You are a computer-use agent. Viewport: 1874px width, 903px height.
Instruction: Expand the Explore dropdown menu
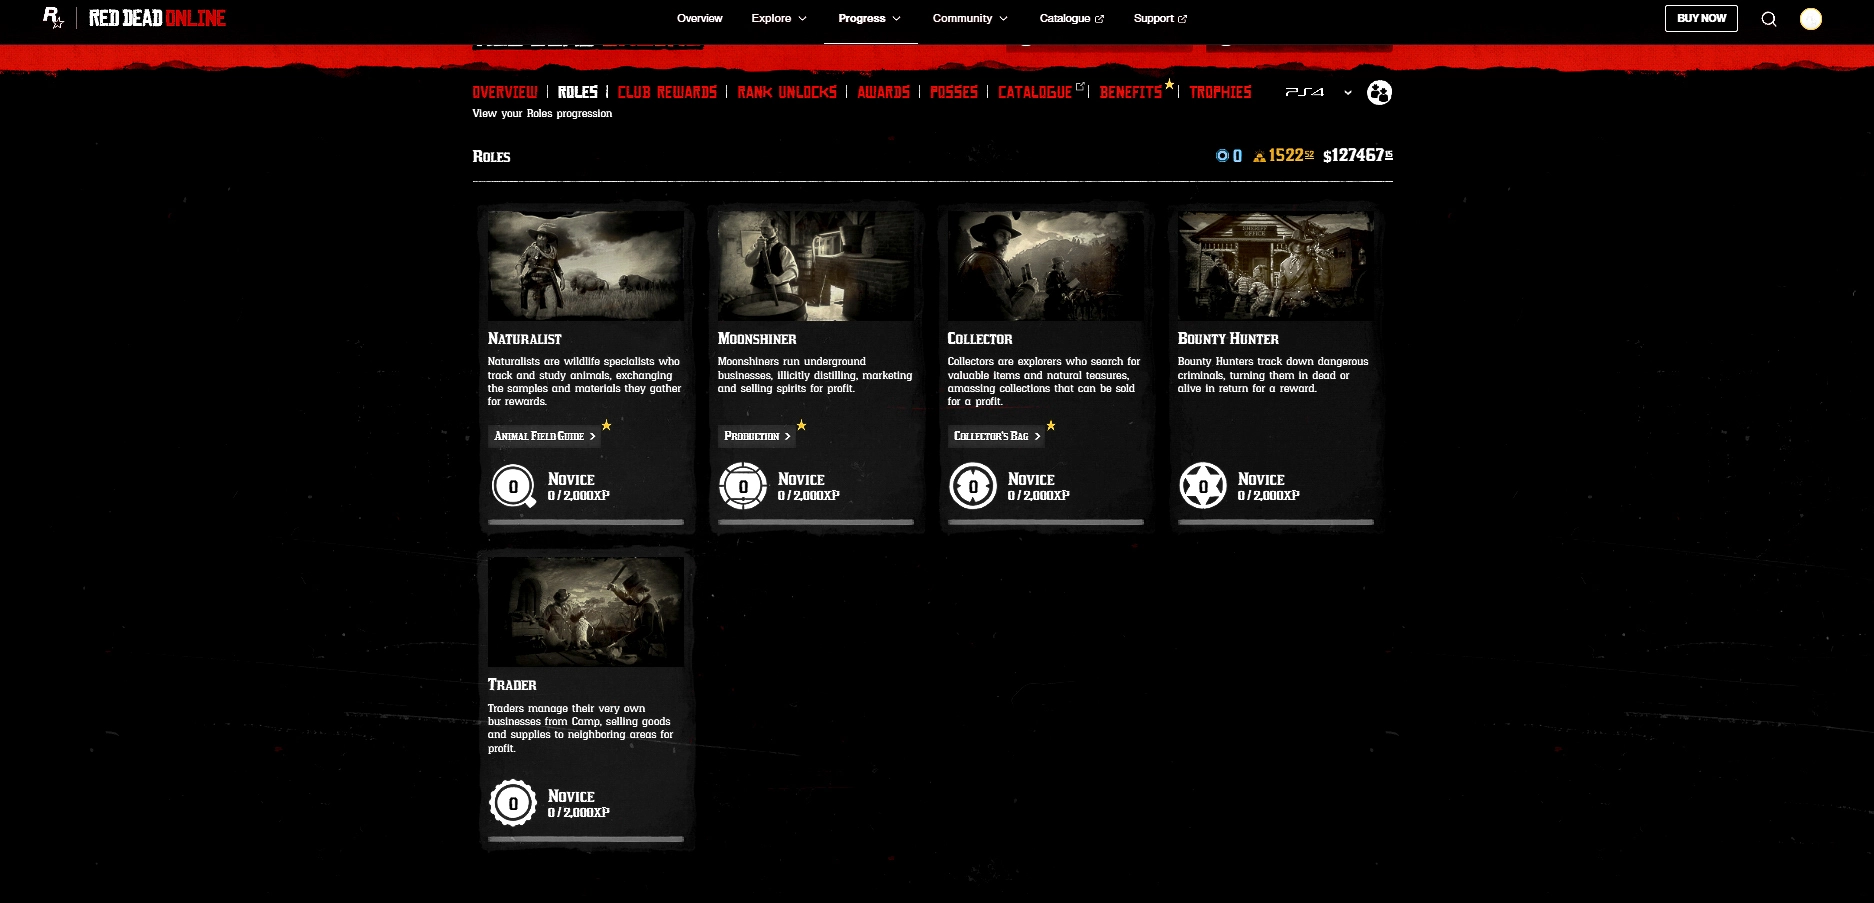pyautogui.click(x=779, y=18)
